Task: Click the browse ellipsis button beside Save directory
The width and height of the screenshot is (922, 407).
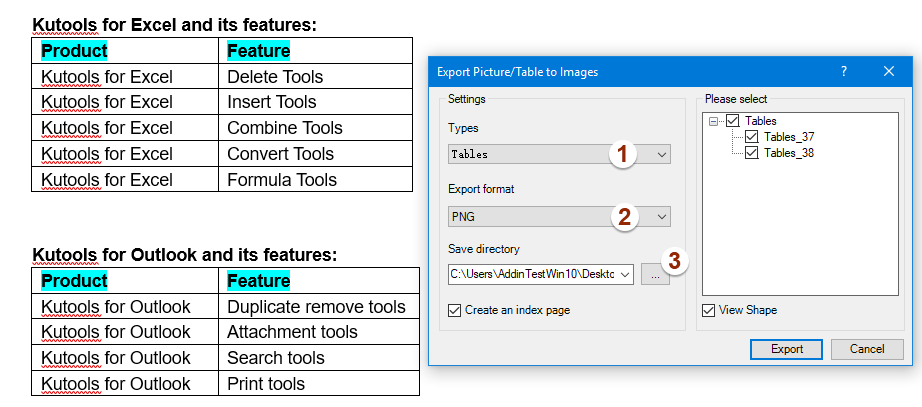Action: point(655,274)
